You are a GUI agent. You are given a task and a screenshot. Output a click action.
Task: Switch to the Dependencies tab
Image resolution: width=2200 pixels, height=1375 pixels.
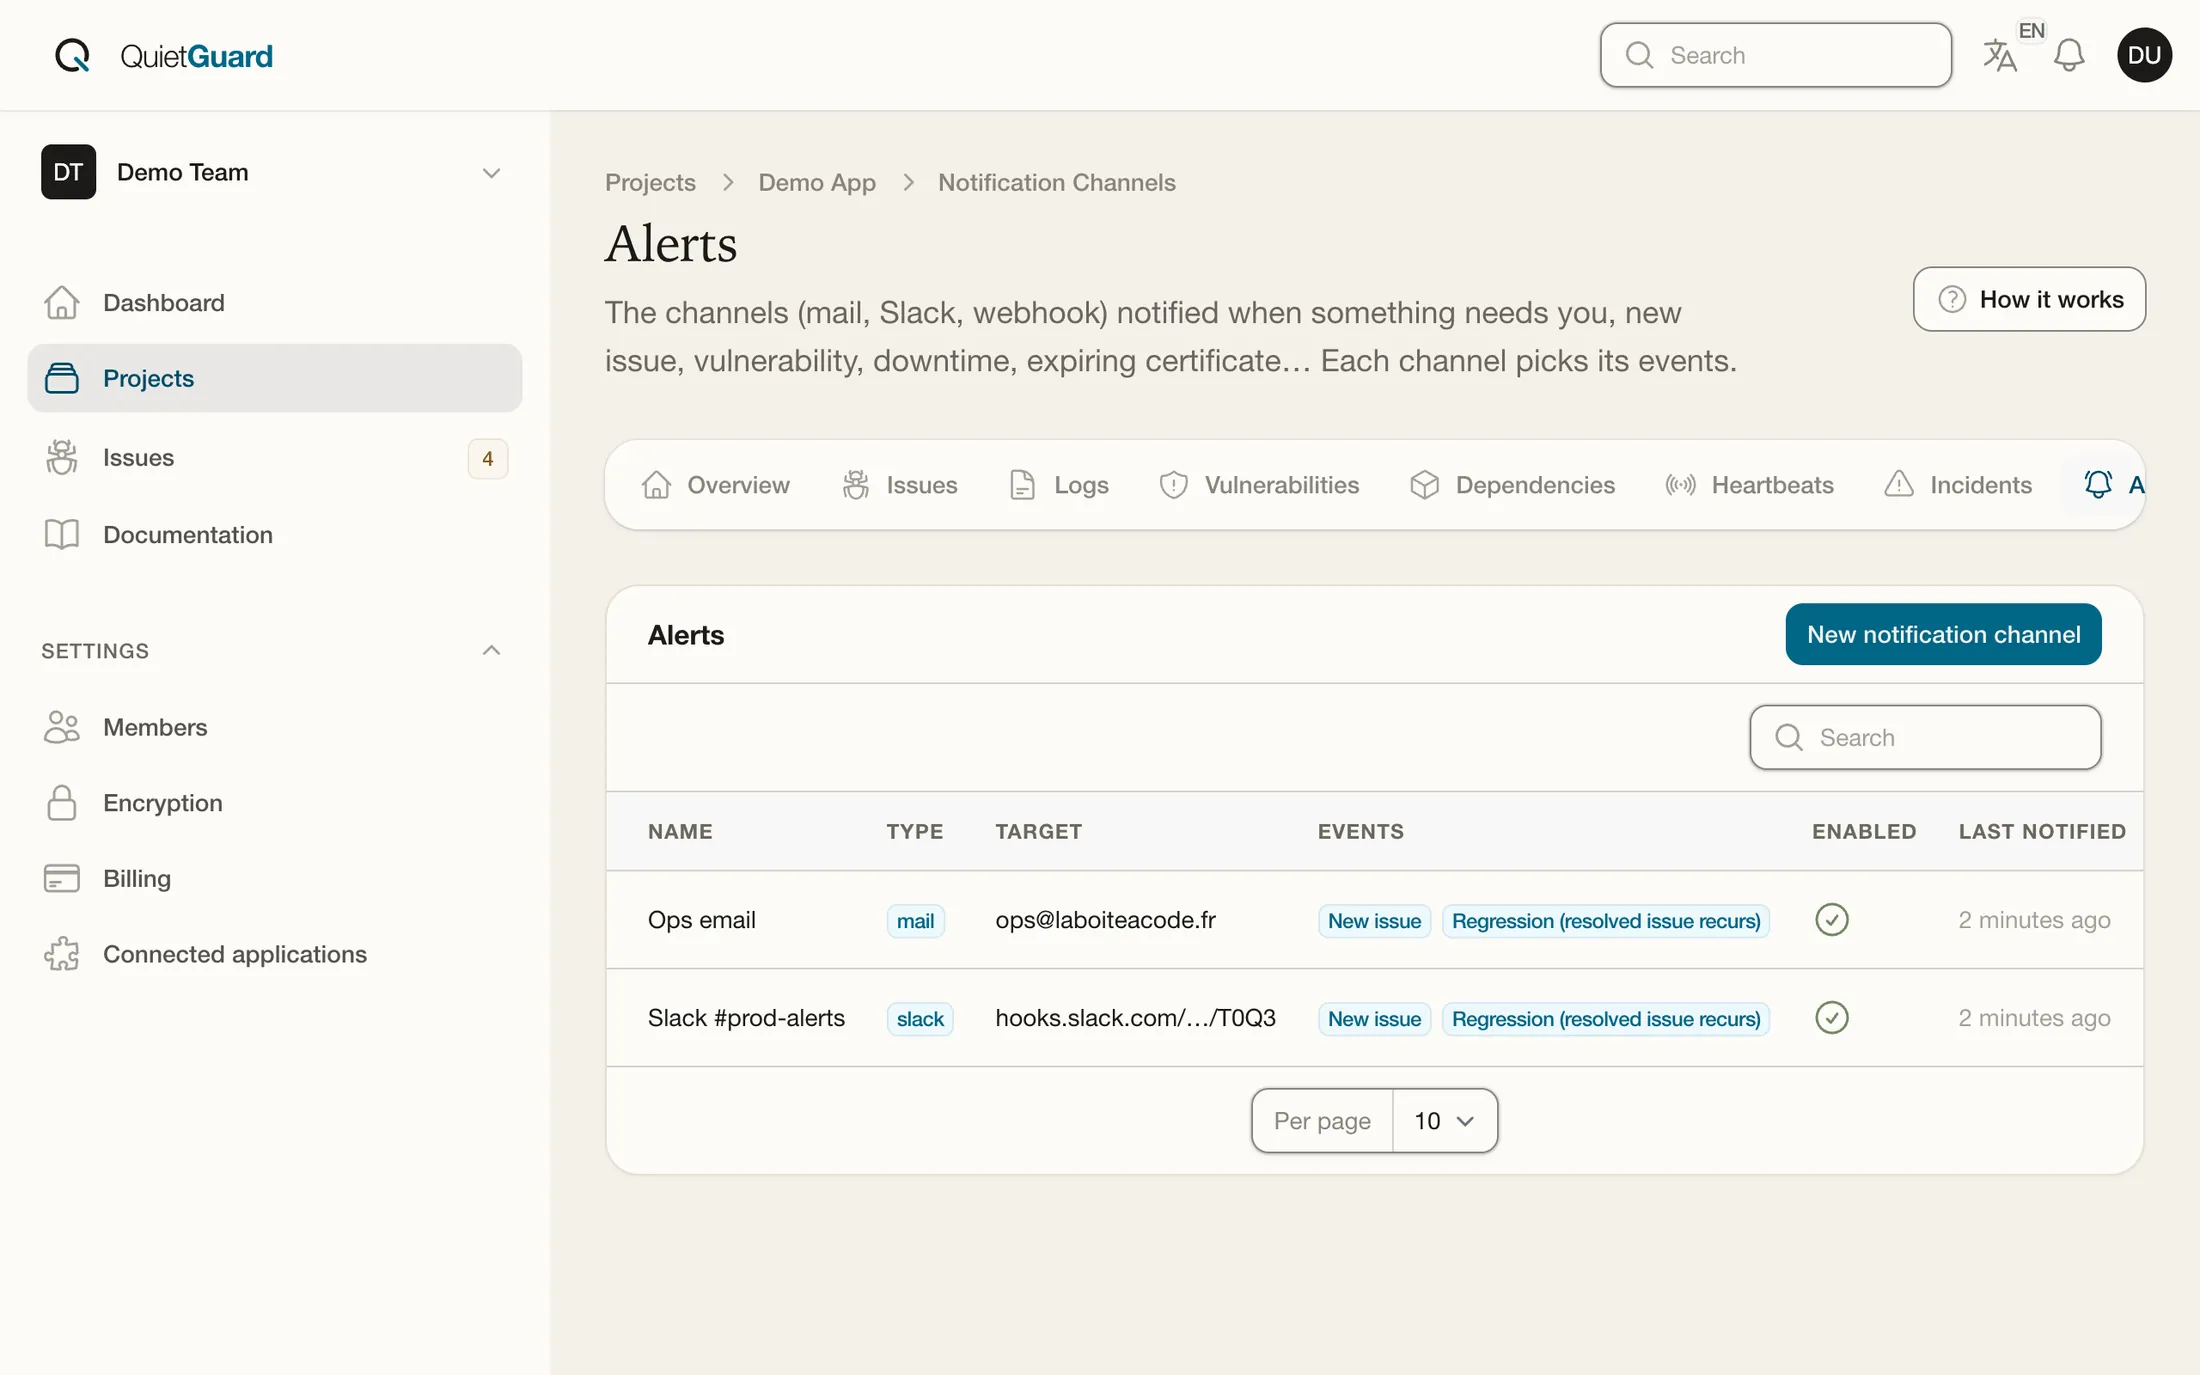1512,485
